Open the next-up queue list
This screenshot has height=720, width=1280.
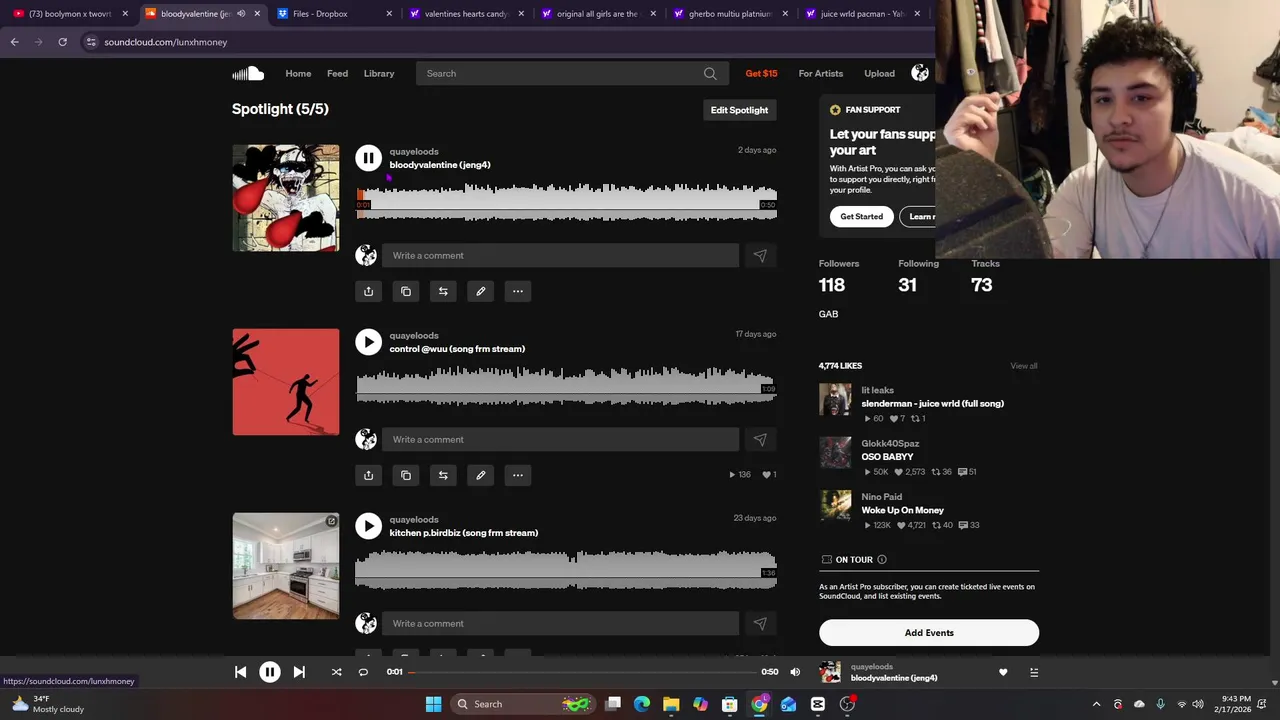(x=1034, y=672)
